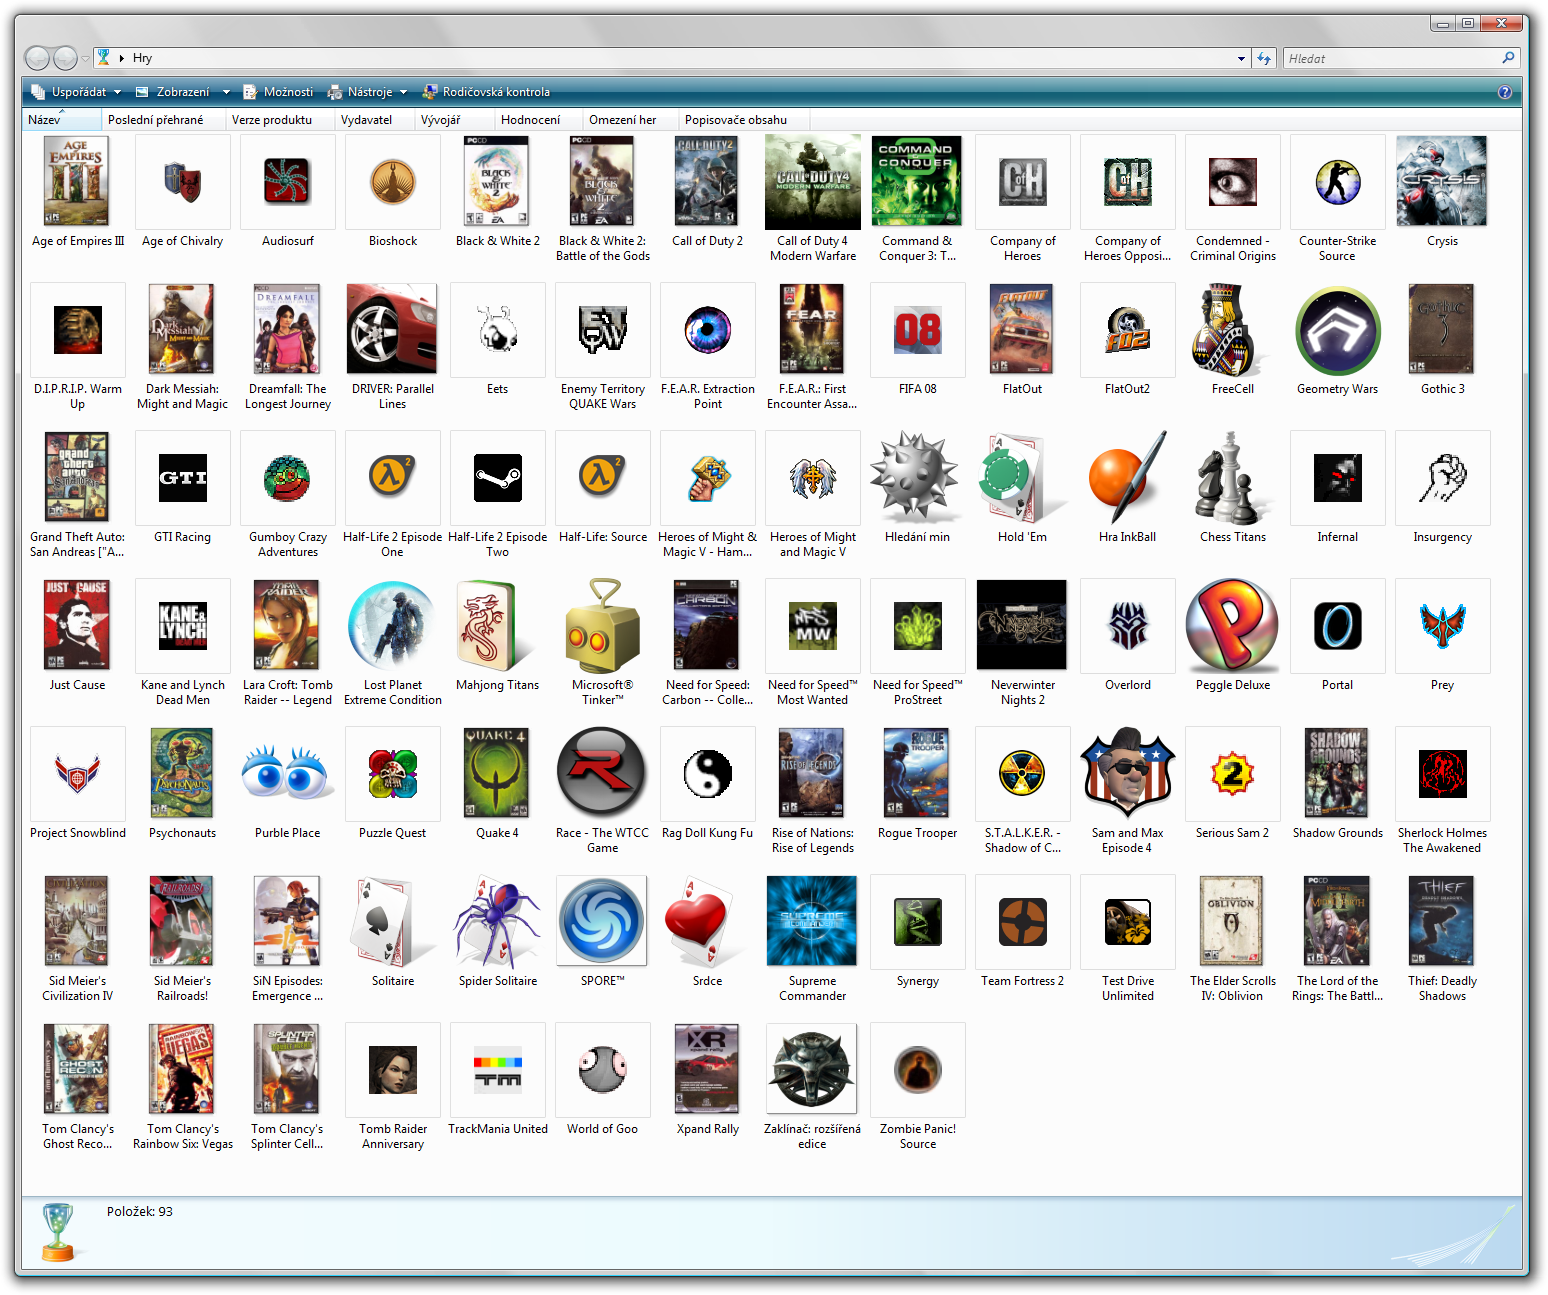Click the Mahjong Titans icon

tap(497, 626)
